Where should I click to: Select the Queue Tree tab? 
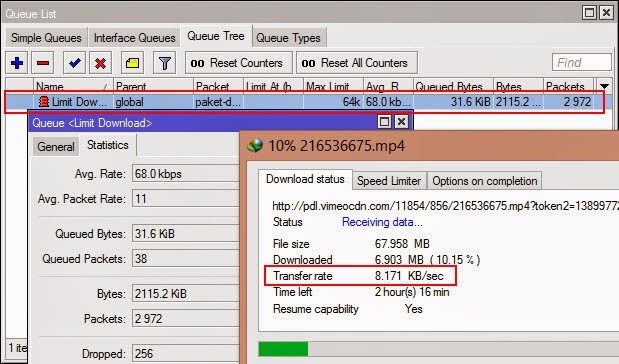pos(216,36)
